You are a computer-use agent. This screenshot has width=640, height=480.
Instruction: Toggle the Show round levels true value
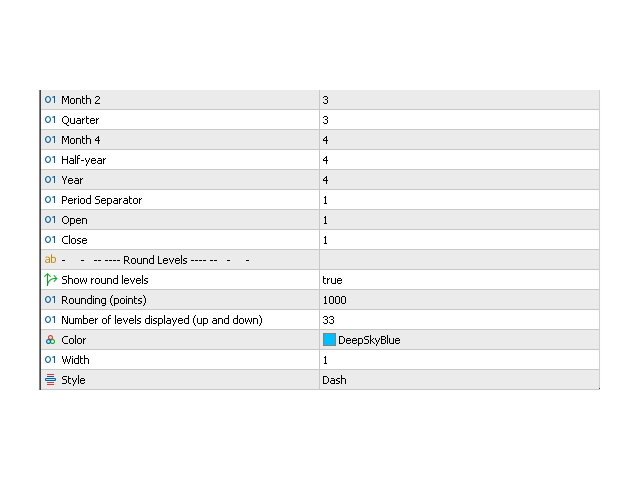coord(458,280)
